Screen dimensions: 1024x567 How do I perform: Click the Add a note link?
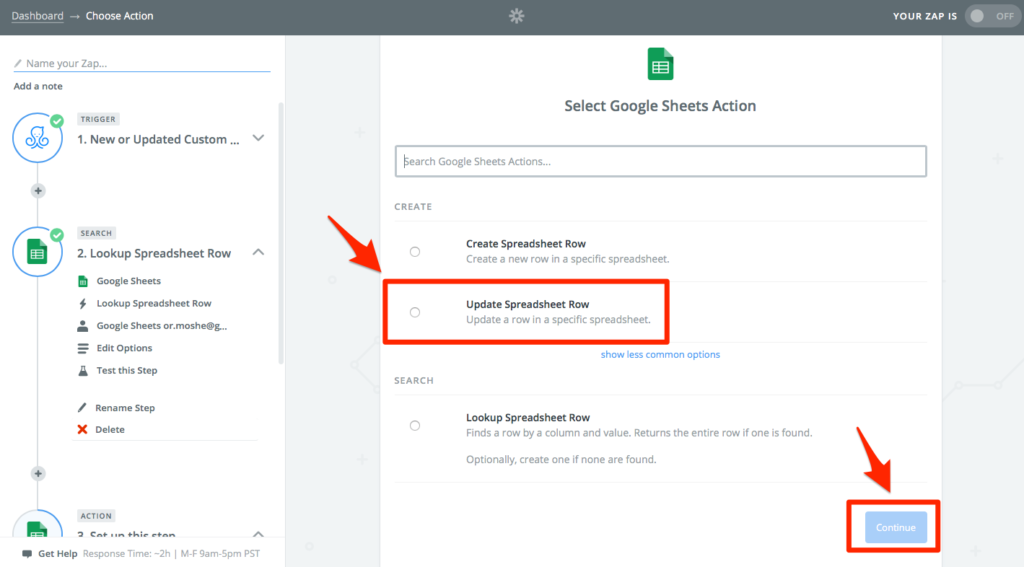(x=38, y=86)
